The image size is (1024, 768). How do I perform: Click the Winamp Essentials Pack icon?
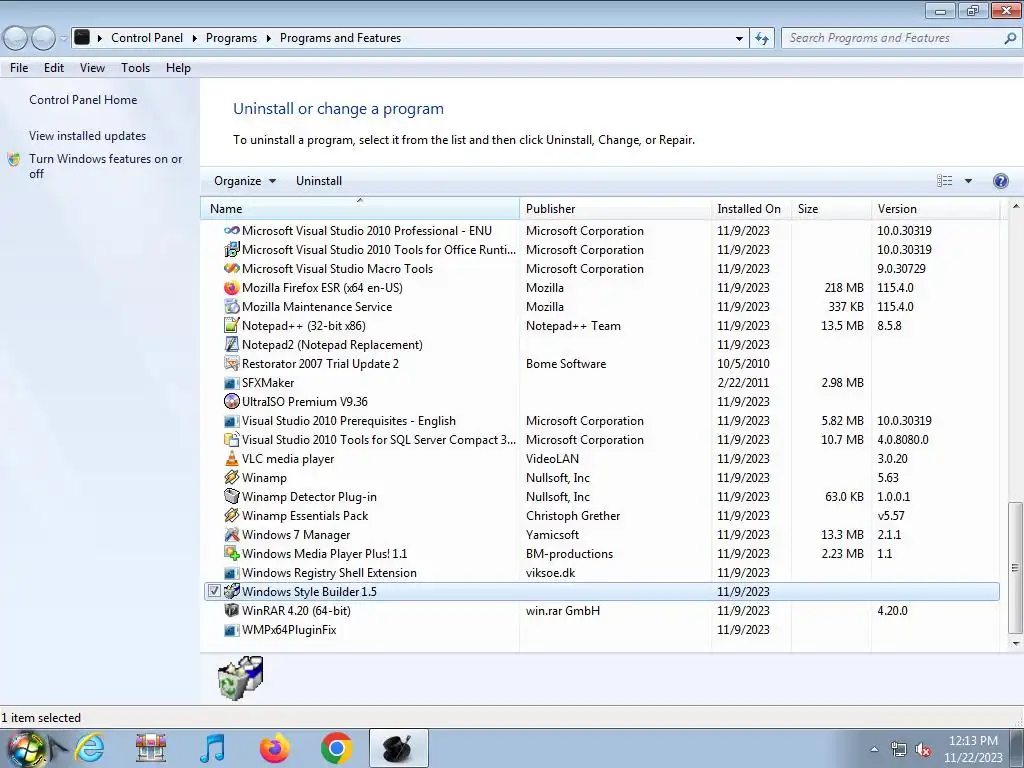231,515
